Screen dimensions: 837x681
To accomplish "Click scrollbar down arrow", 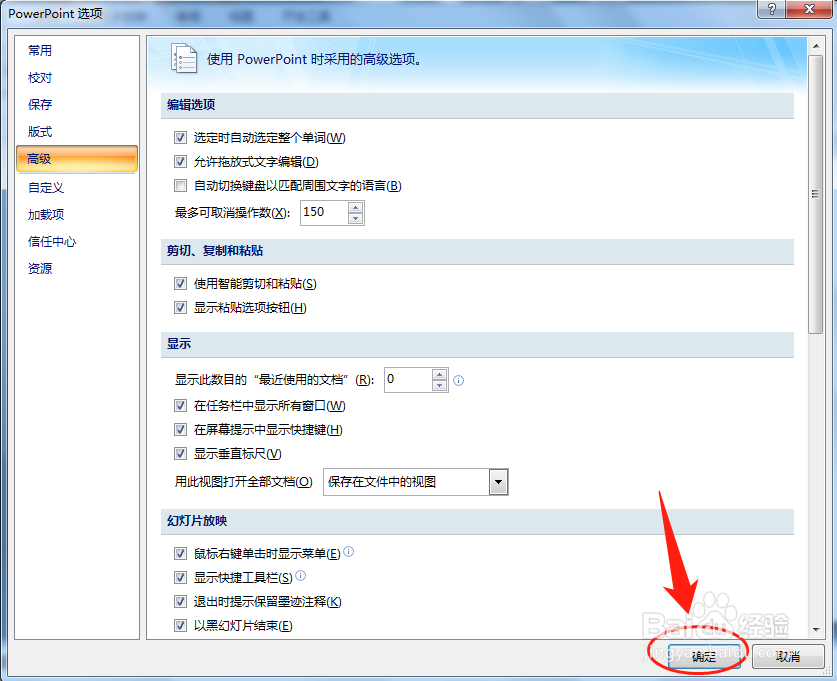I will 816,630.
